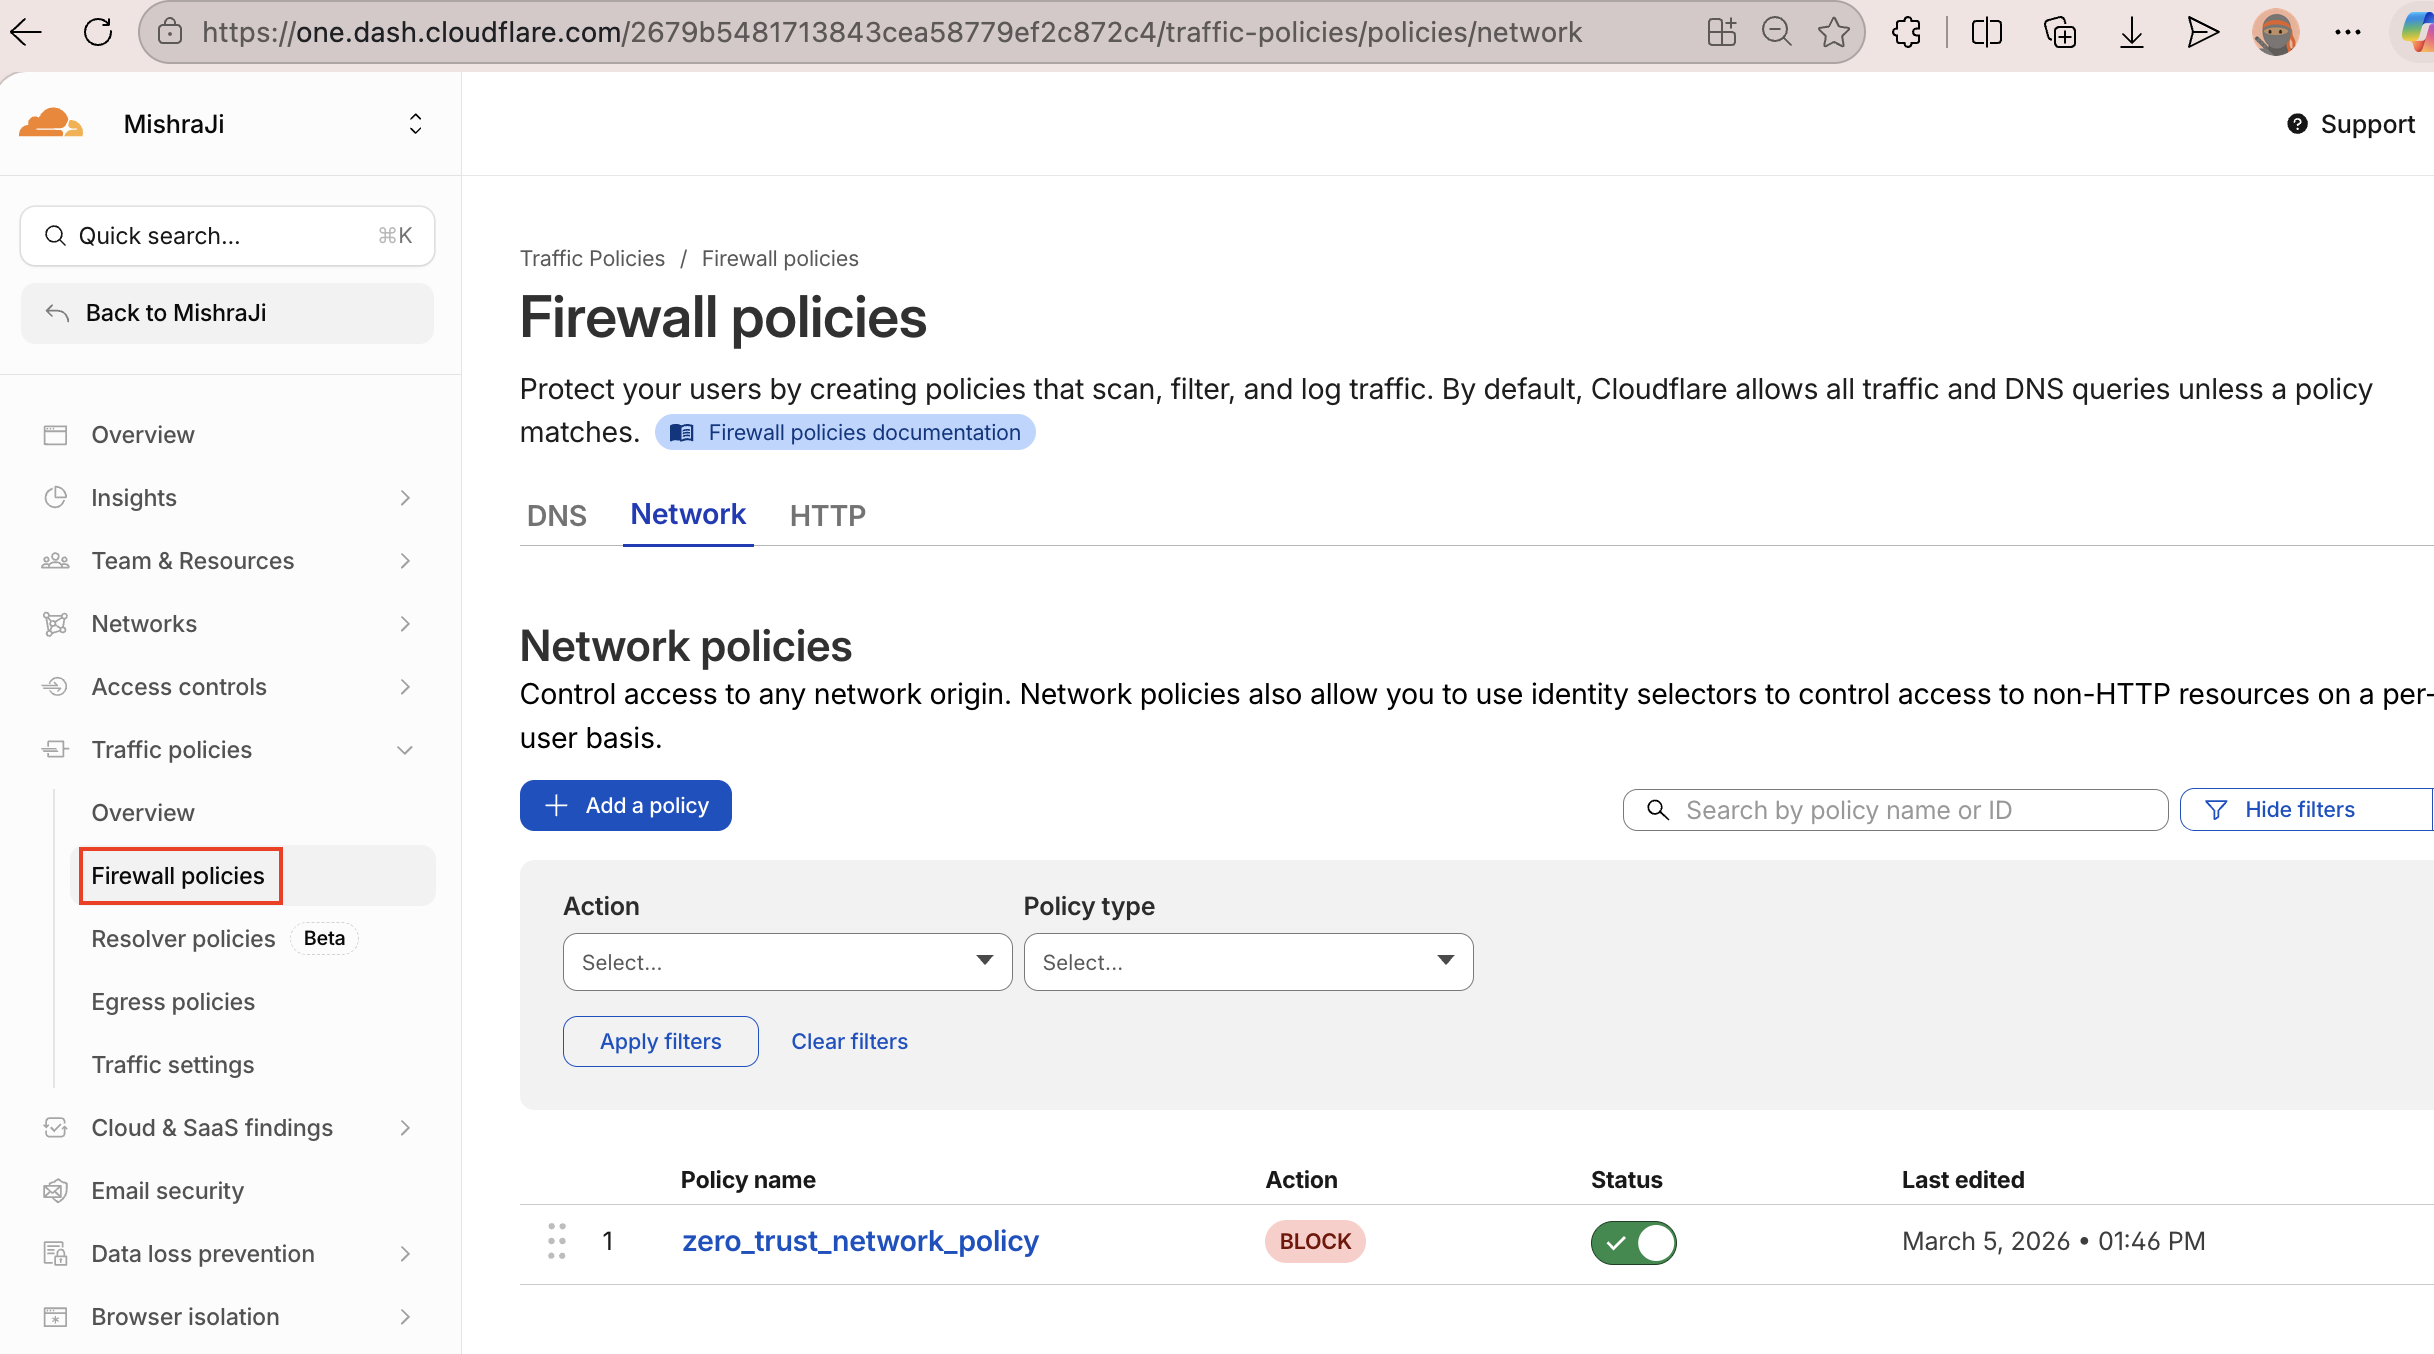Click the Cloudflare logo in the sidebar

point(50,122)
